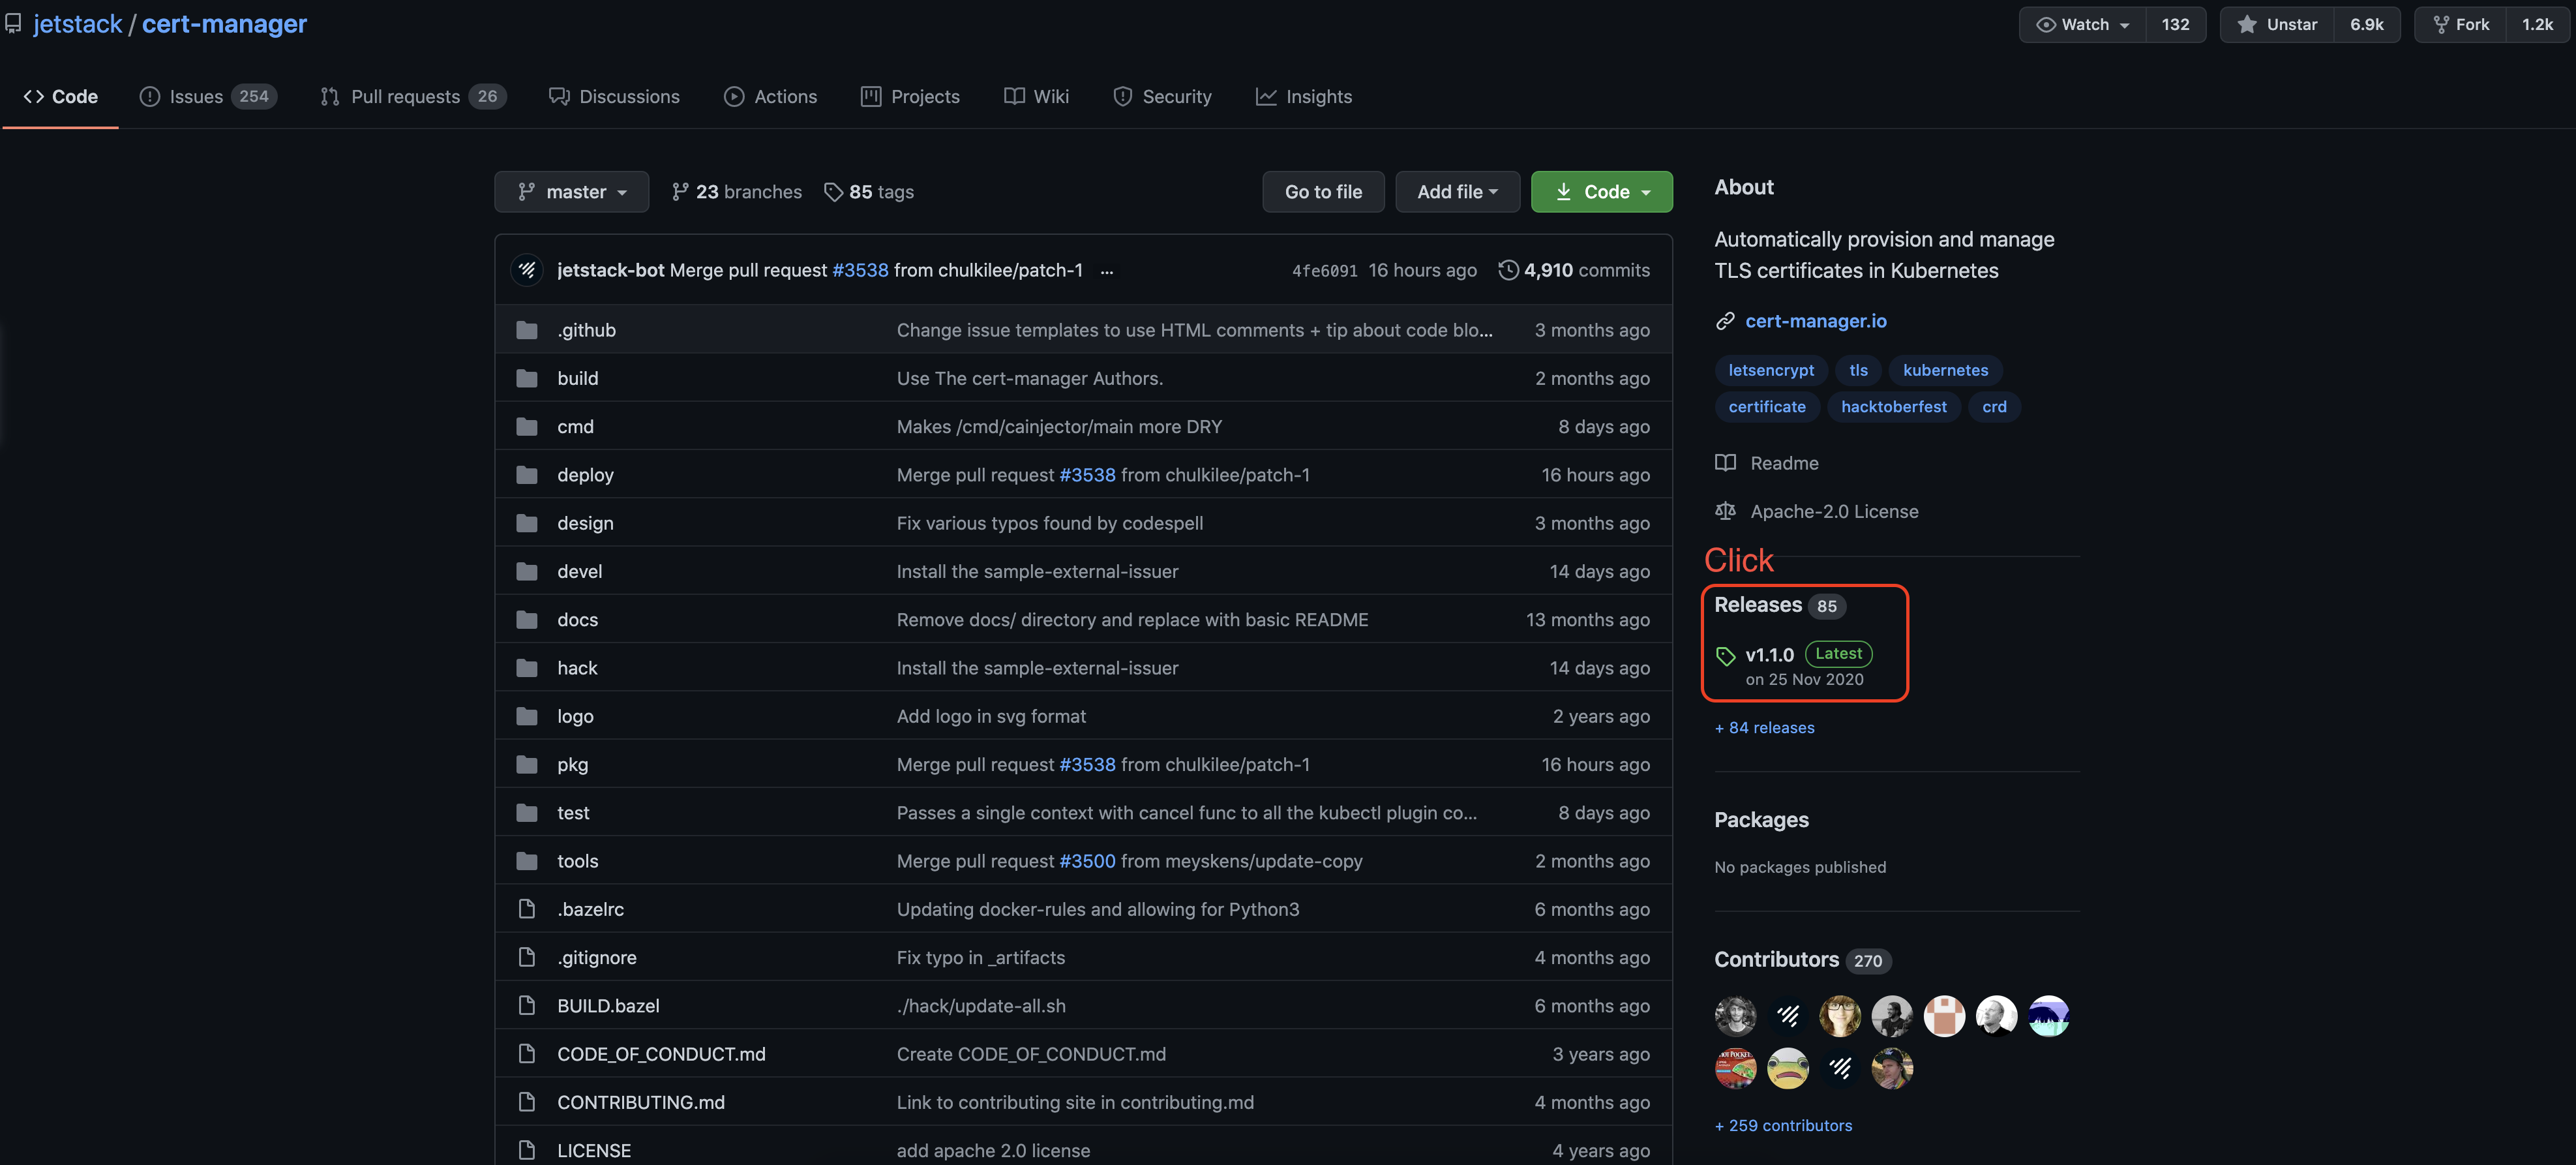Click the jetstack-bot avatar icon
2576x1165 pixels.
pyautogui.click(x=527, y=270)
